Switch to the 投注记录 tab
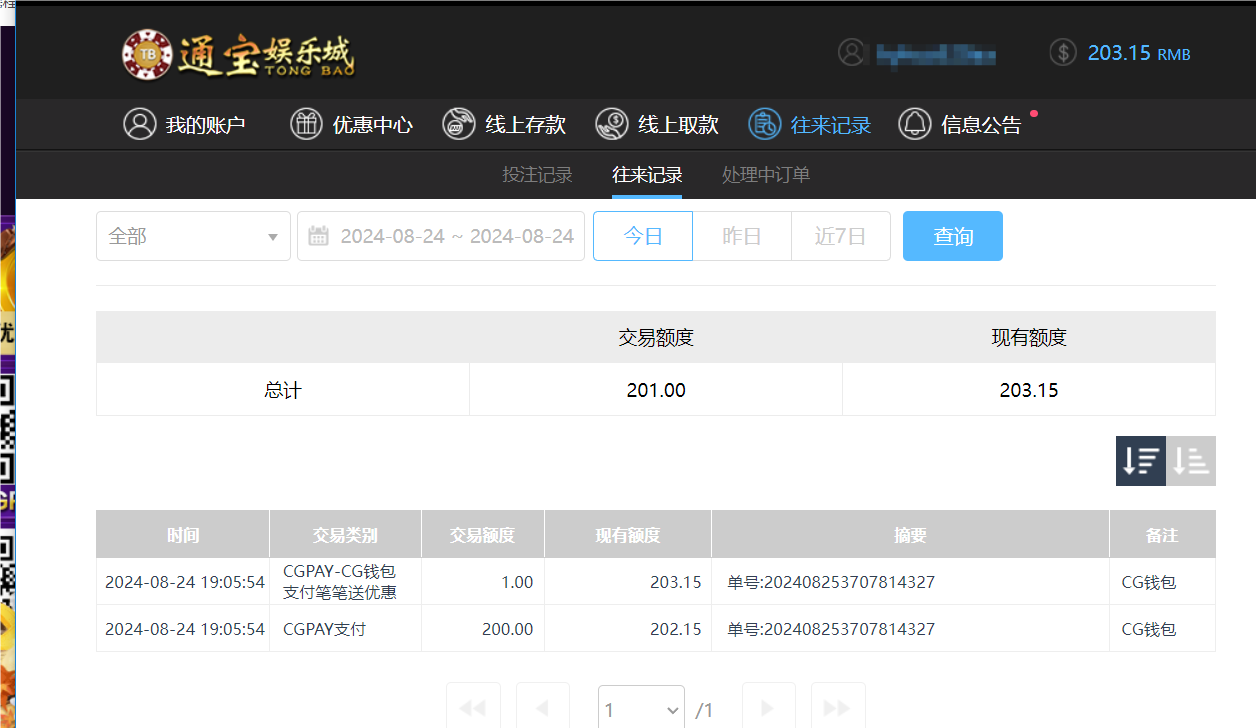The width and height of the screenshot is (1256, 728). (x=536, y=174)
